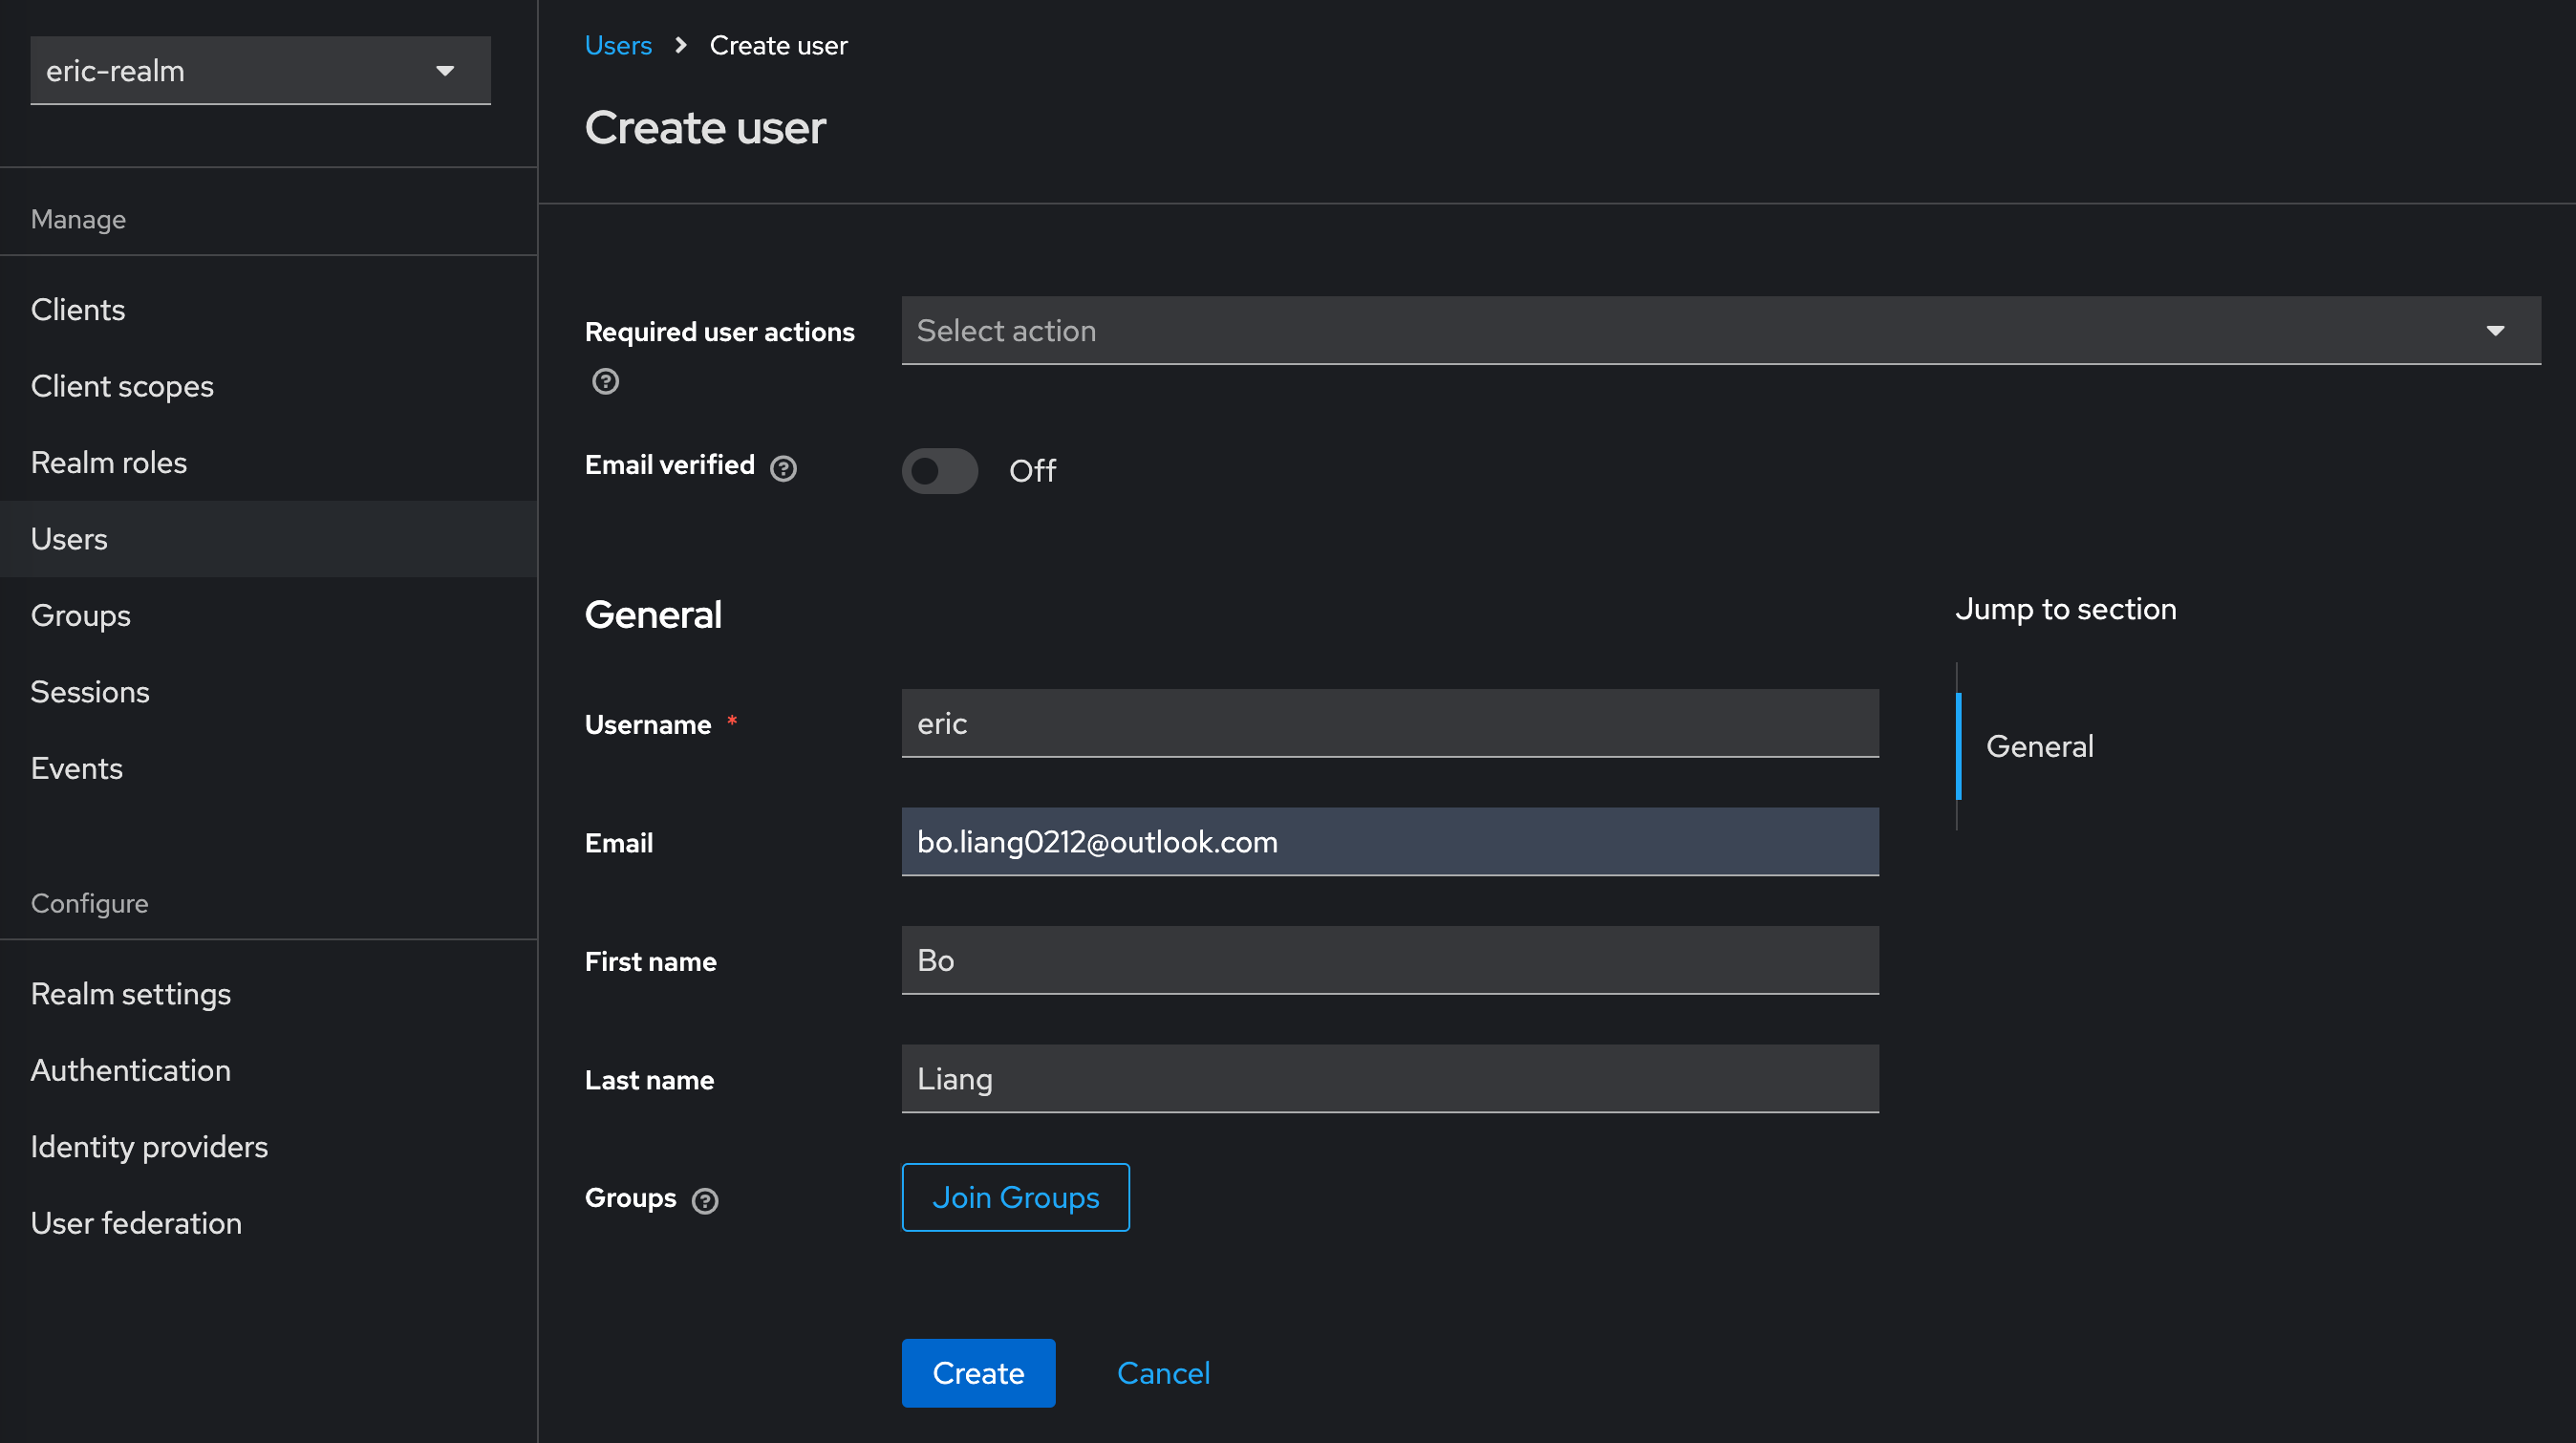The height and width of the screenshot is (1443, 2576).
Task: Click the Realm settings sidebar icon
Action: pos(131,993)
